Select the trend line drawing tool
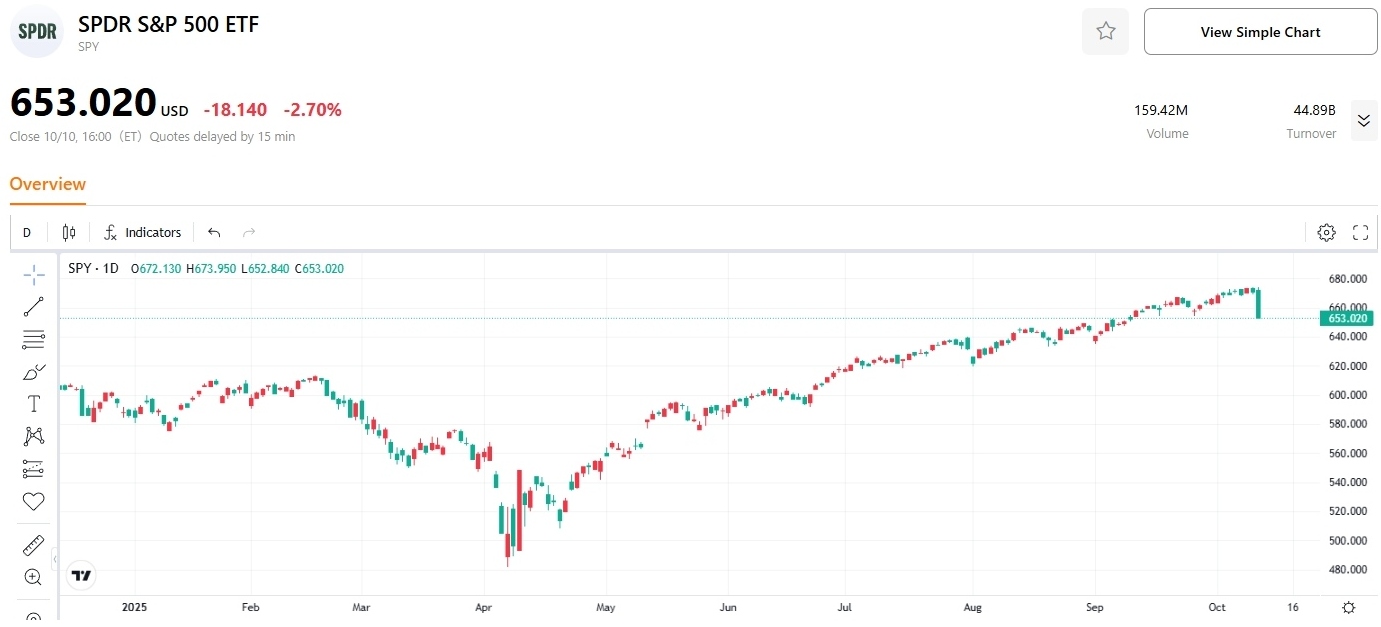 (x=34, y=307)
